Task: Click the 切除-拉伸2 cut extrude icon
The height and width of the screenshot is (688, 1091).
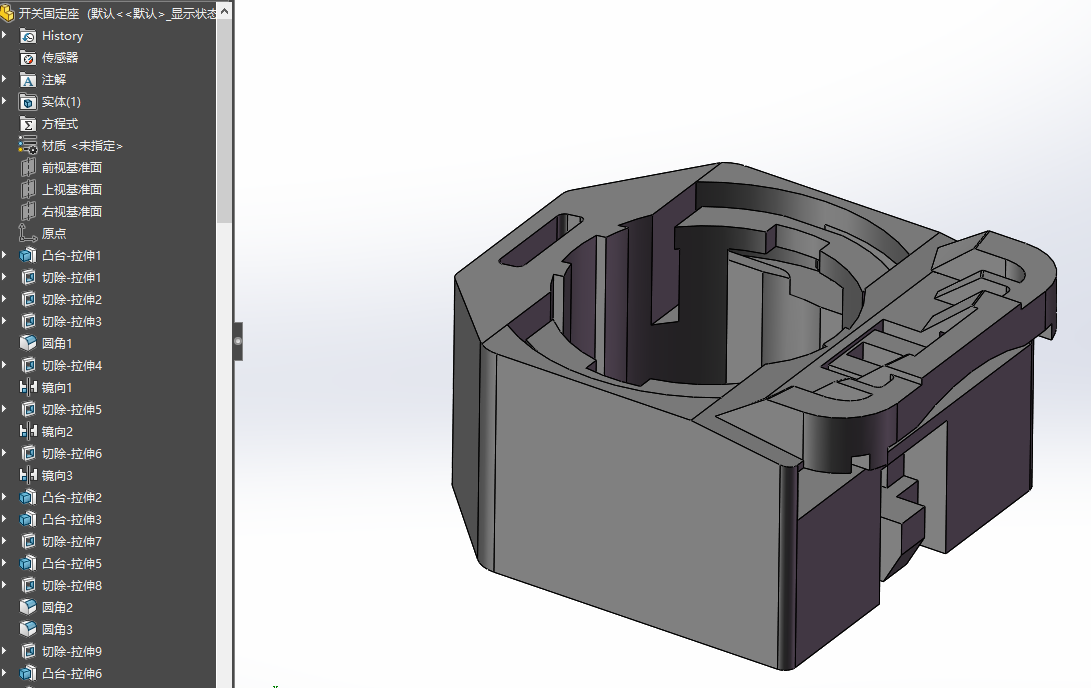Action: pos(28,300)
